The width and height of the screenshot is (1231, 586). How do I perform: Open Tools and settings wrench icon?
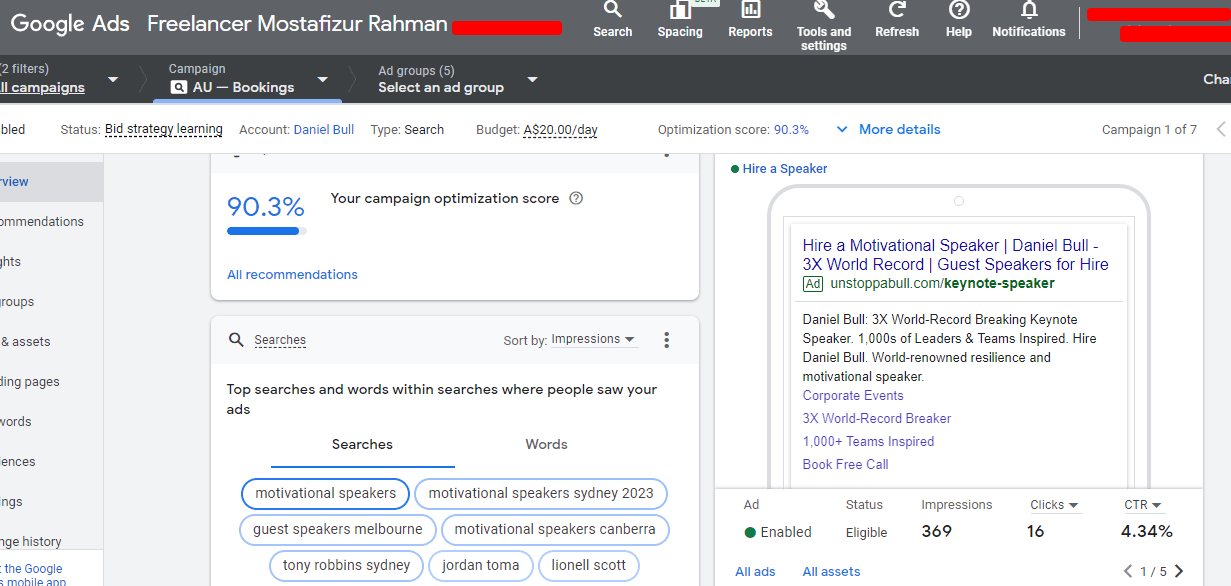[x=824, y=11]
